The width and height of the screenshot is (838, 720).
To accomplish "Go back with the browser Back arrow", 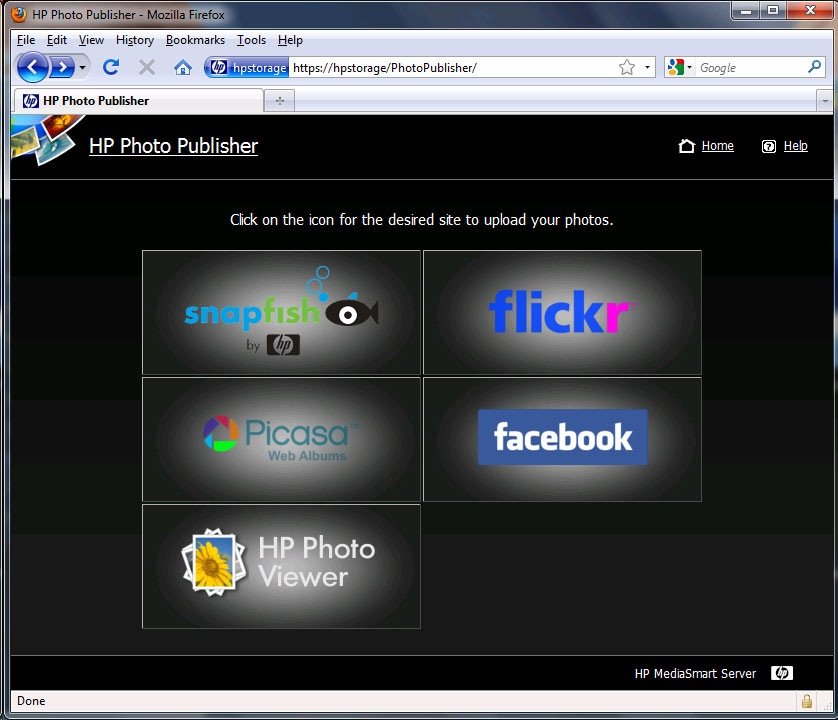I will point(33,67).
